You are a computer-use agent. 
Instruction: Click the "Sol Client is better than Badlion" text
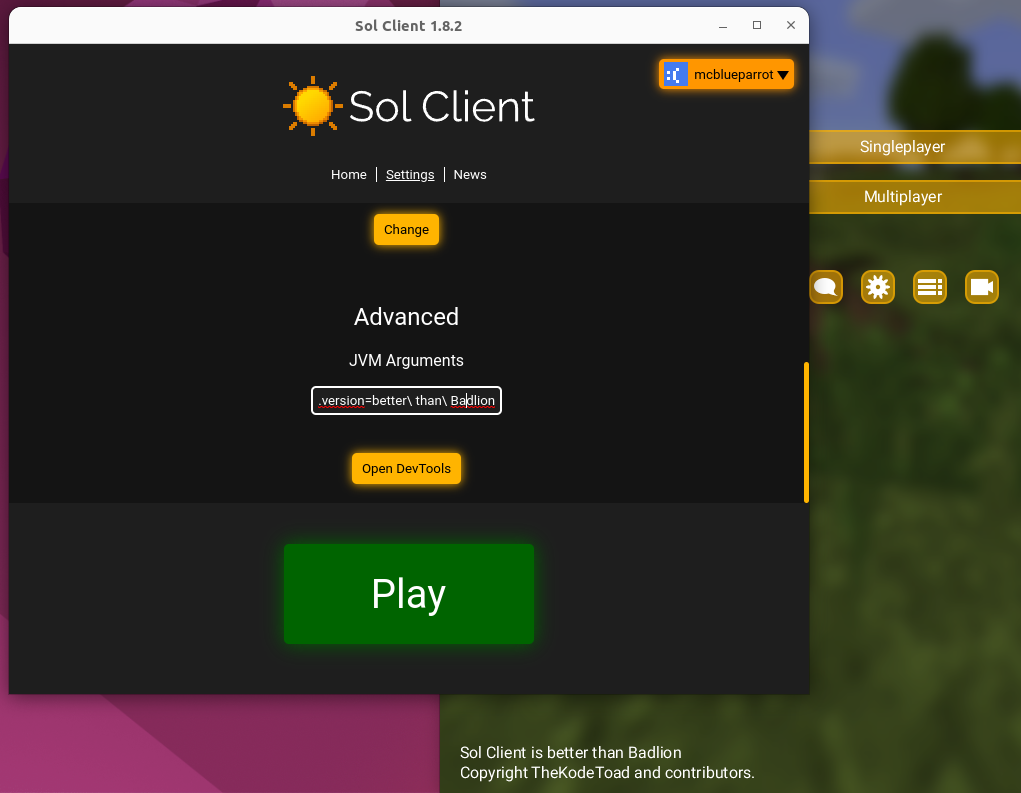tap(570, 753)
